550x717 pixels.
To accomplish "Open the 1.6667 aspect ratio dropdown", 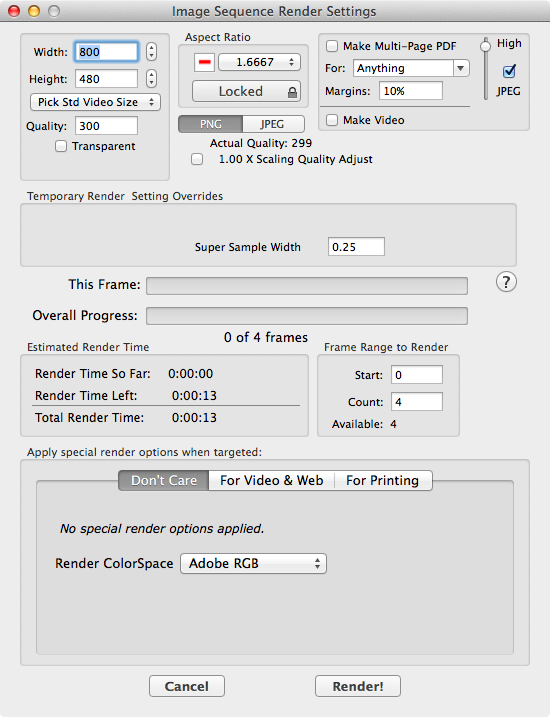I will [x=259, y=62].
